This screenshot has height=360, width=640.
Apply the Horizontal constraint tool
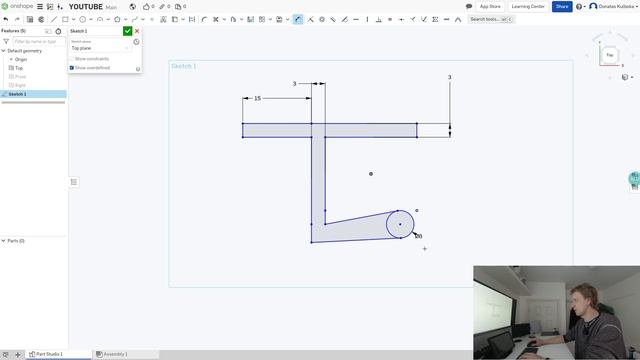[356, 19]
